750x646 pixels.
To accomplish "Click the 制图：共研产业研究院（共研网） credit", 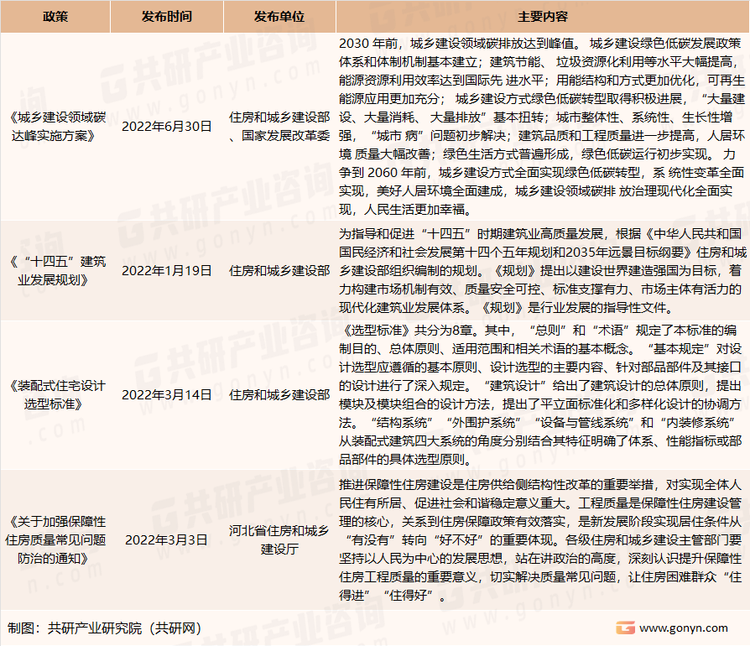I will pyautogui.click(x=105, y=628).
